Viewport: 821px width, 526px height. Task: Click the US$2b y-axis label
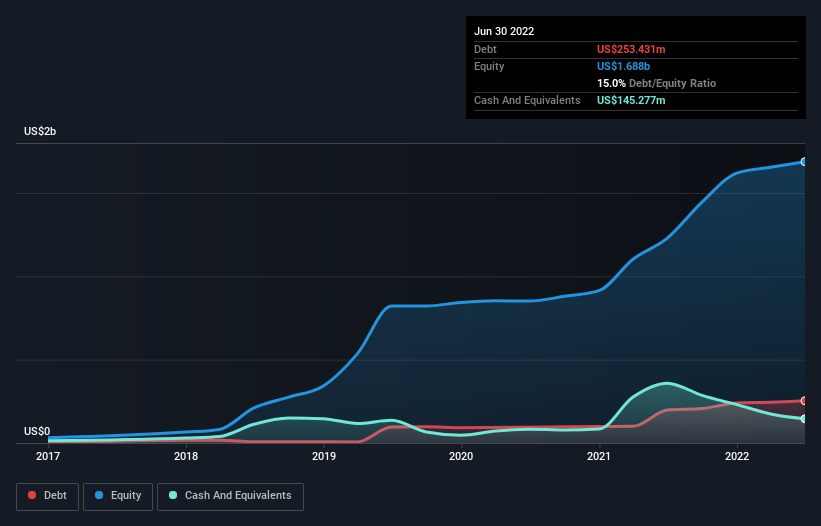click(x=40, y=131)
